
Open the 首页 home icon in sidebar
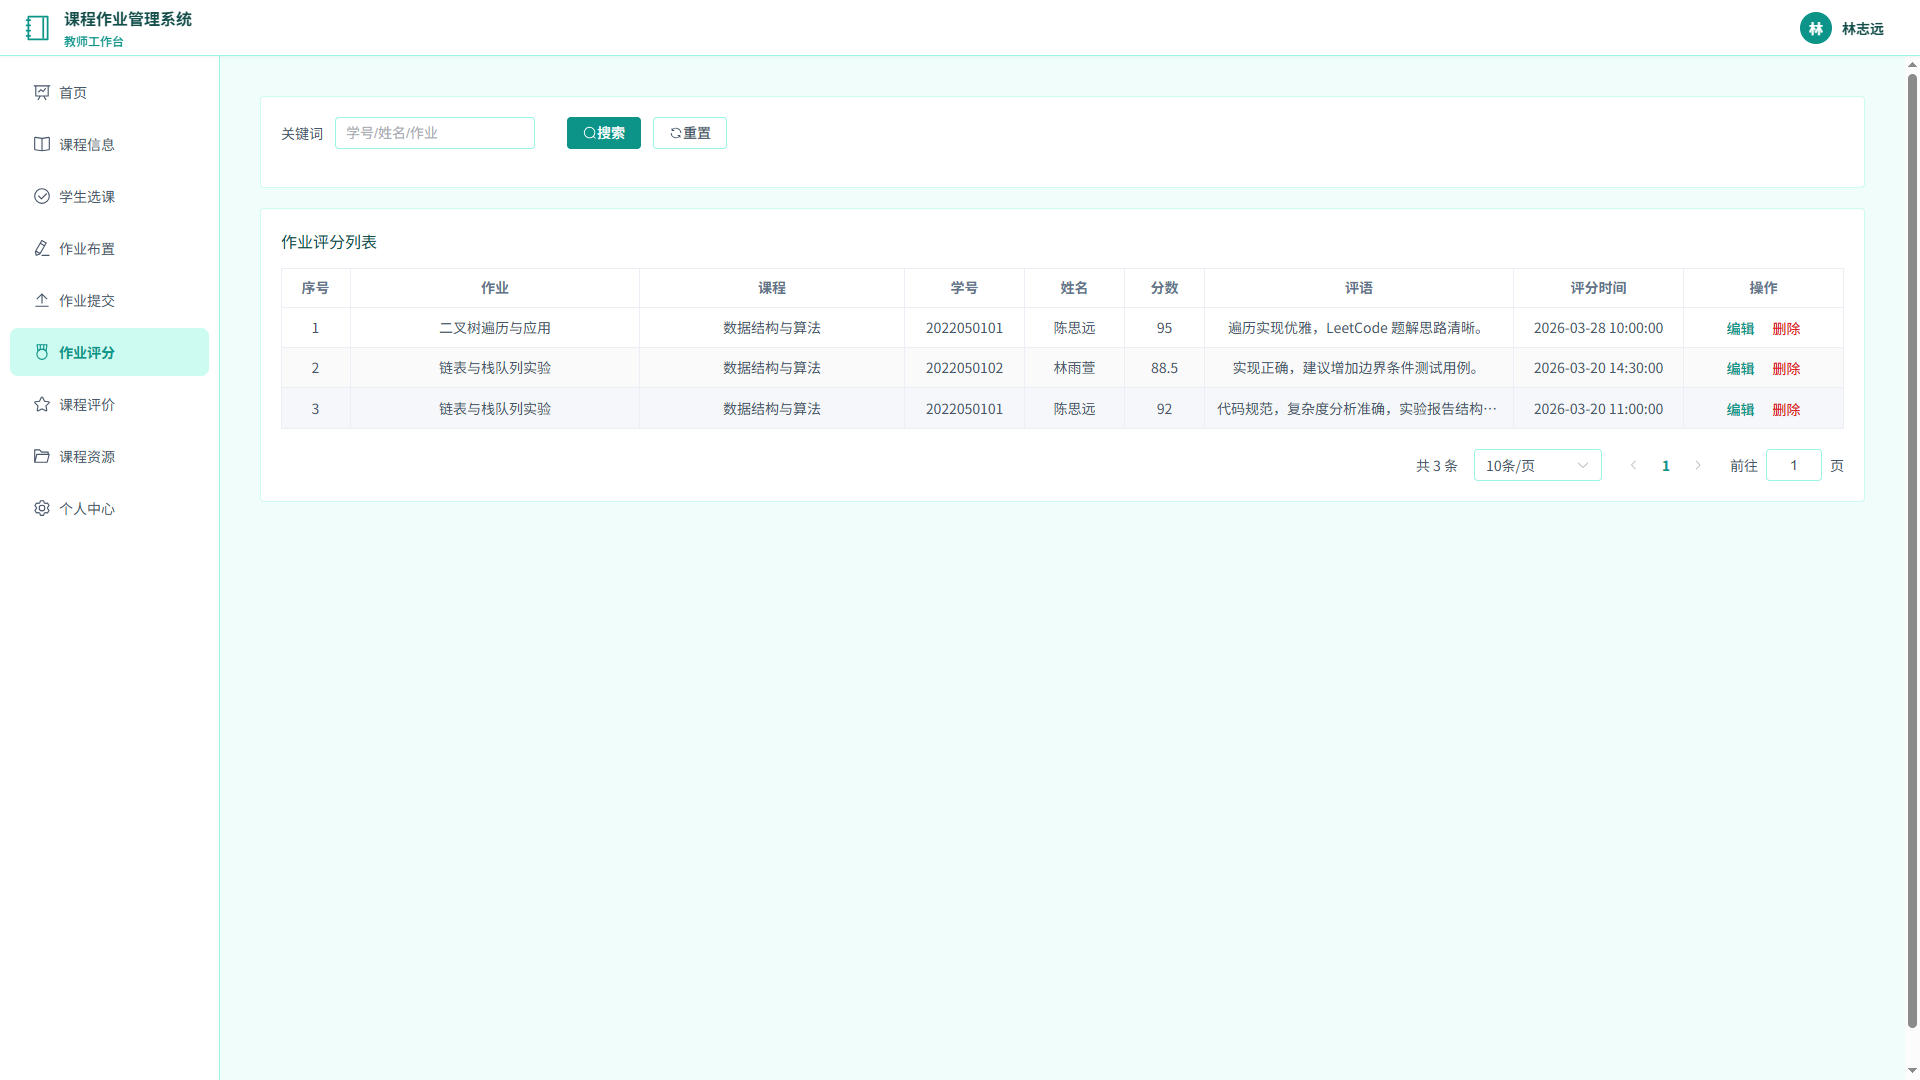[x=42, y=92]
